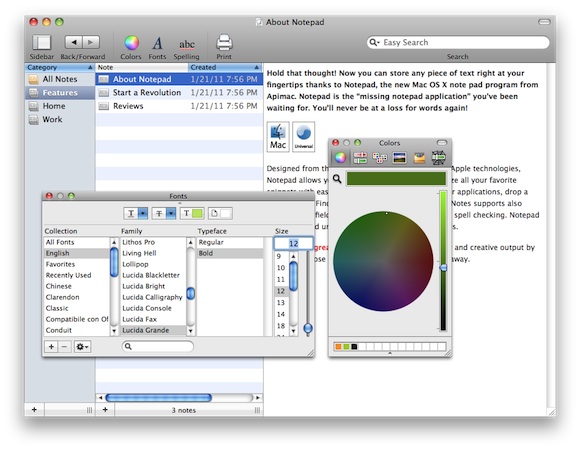
Task: Open the Fonts toolbar icon
Action: click(x=158, y=43)
